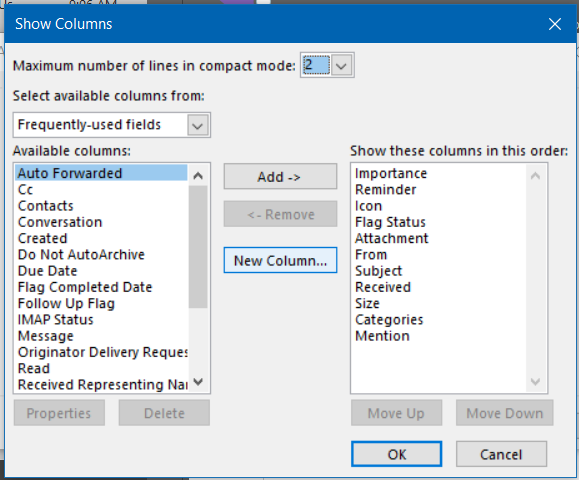
Task: Select From in shown columns list
Action: (x=439, y=254)
